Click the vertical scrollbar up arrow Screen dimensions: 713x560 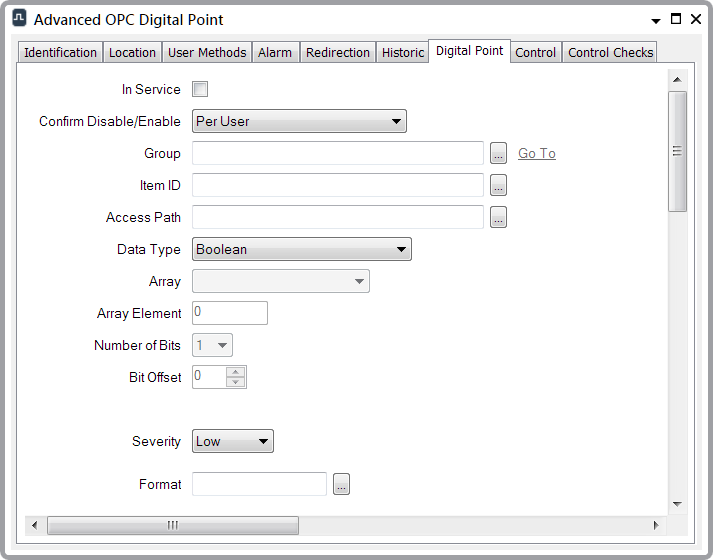pos(677,80)
